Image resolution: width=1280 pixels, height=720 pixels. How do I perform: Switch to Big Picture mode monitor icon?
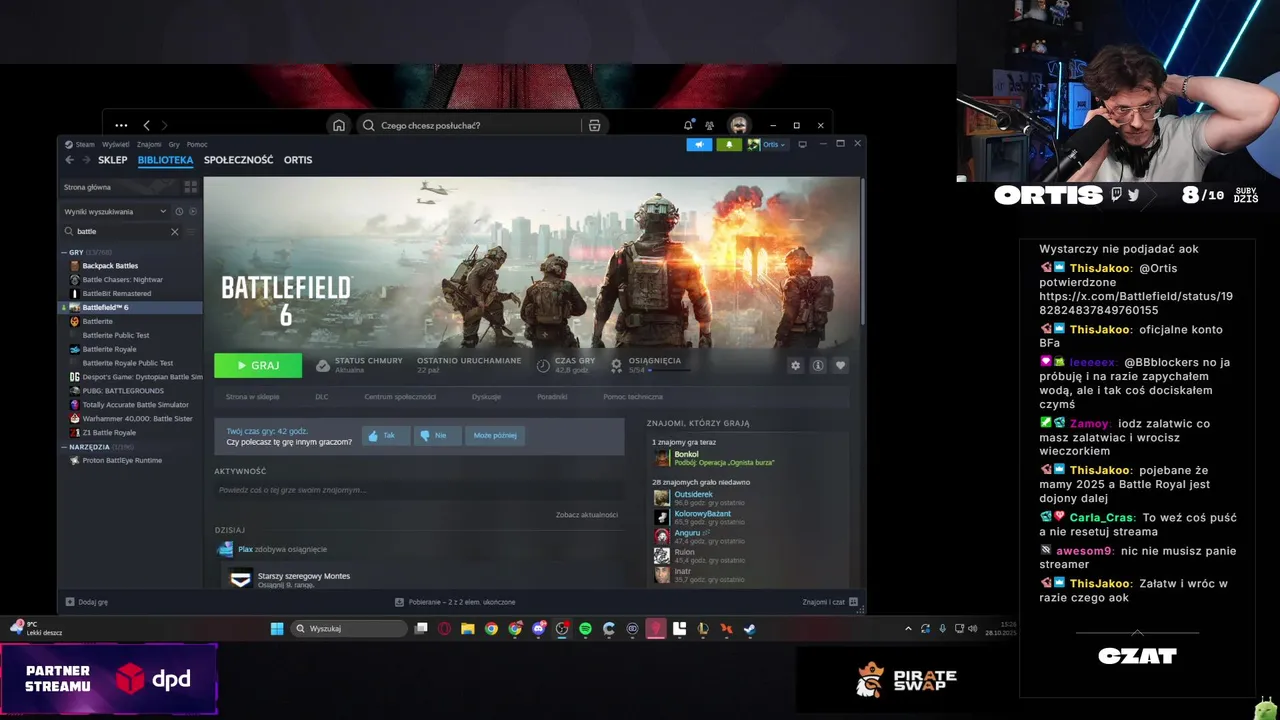point(802,145)
